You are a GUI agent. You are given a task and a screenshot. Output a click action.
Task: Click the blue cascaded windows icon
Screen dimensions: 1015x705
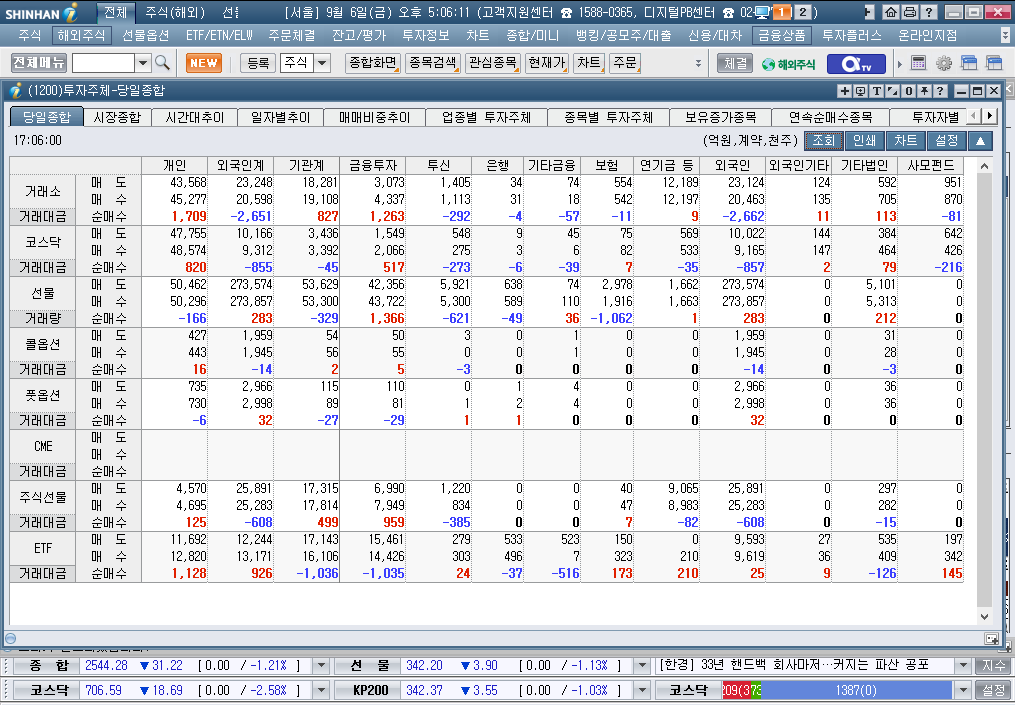coord(969,63)
